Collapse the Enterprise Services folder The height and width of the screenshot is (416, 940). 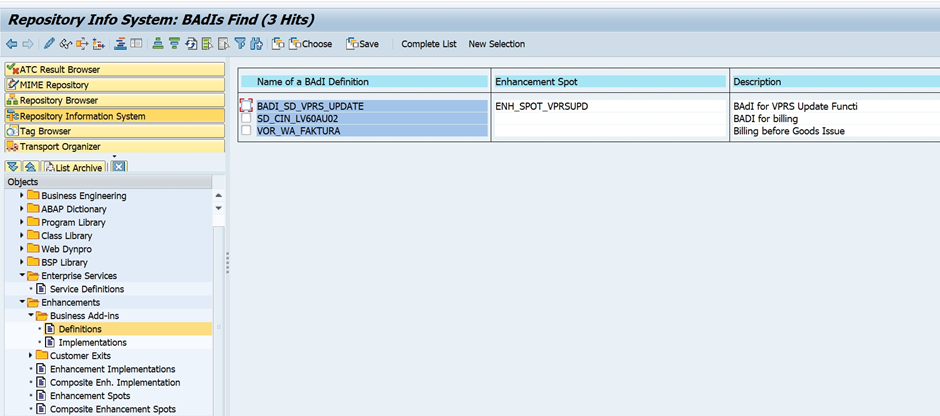22,276
